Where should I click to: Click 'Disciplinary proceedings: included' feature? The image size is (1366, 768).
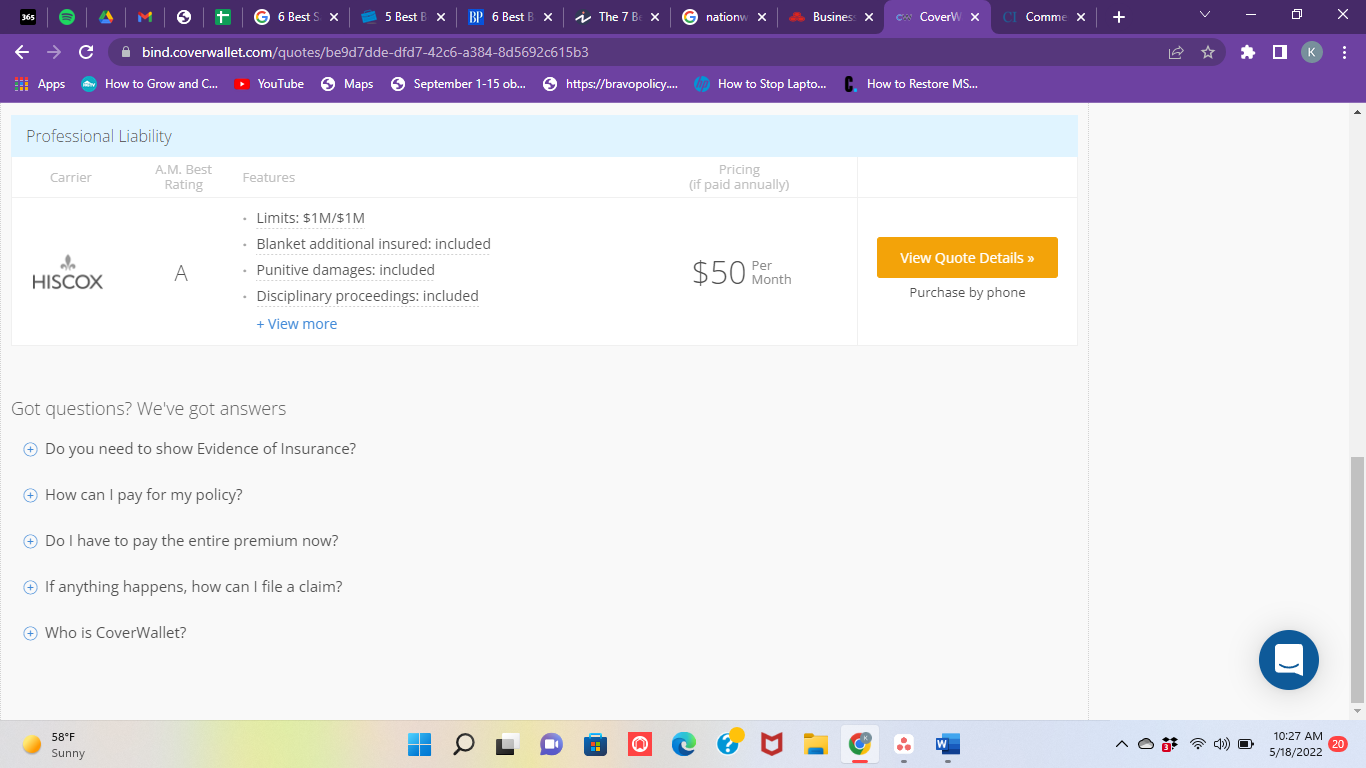pos(367,296)
